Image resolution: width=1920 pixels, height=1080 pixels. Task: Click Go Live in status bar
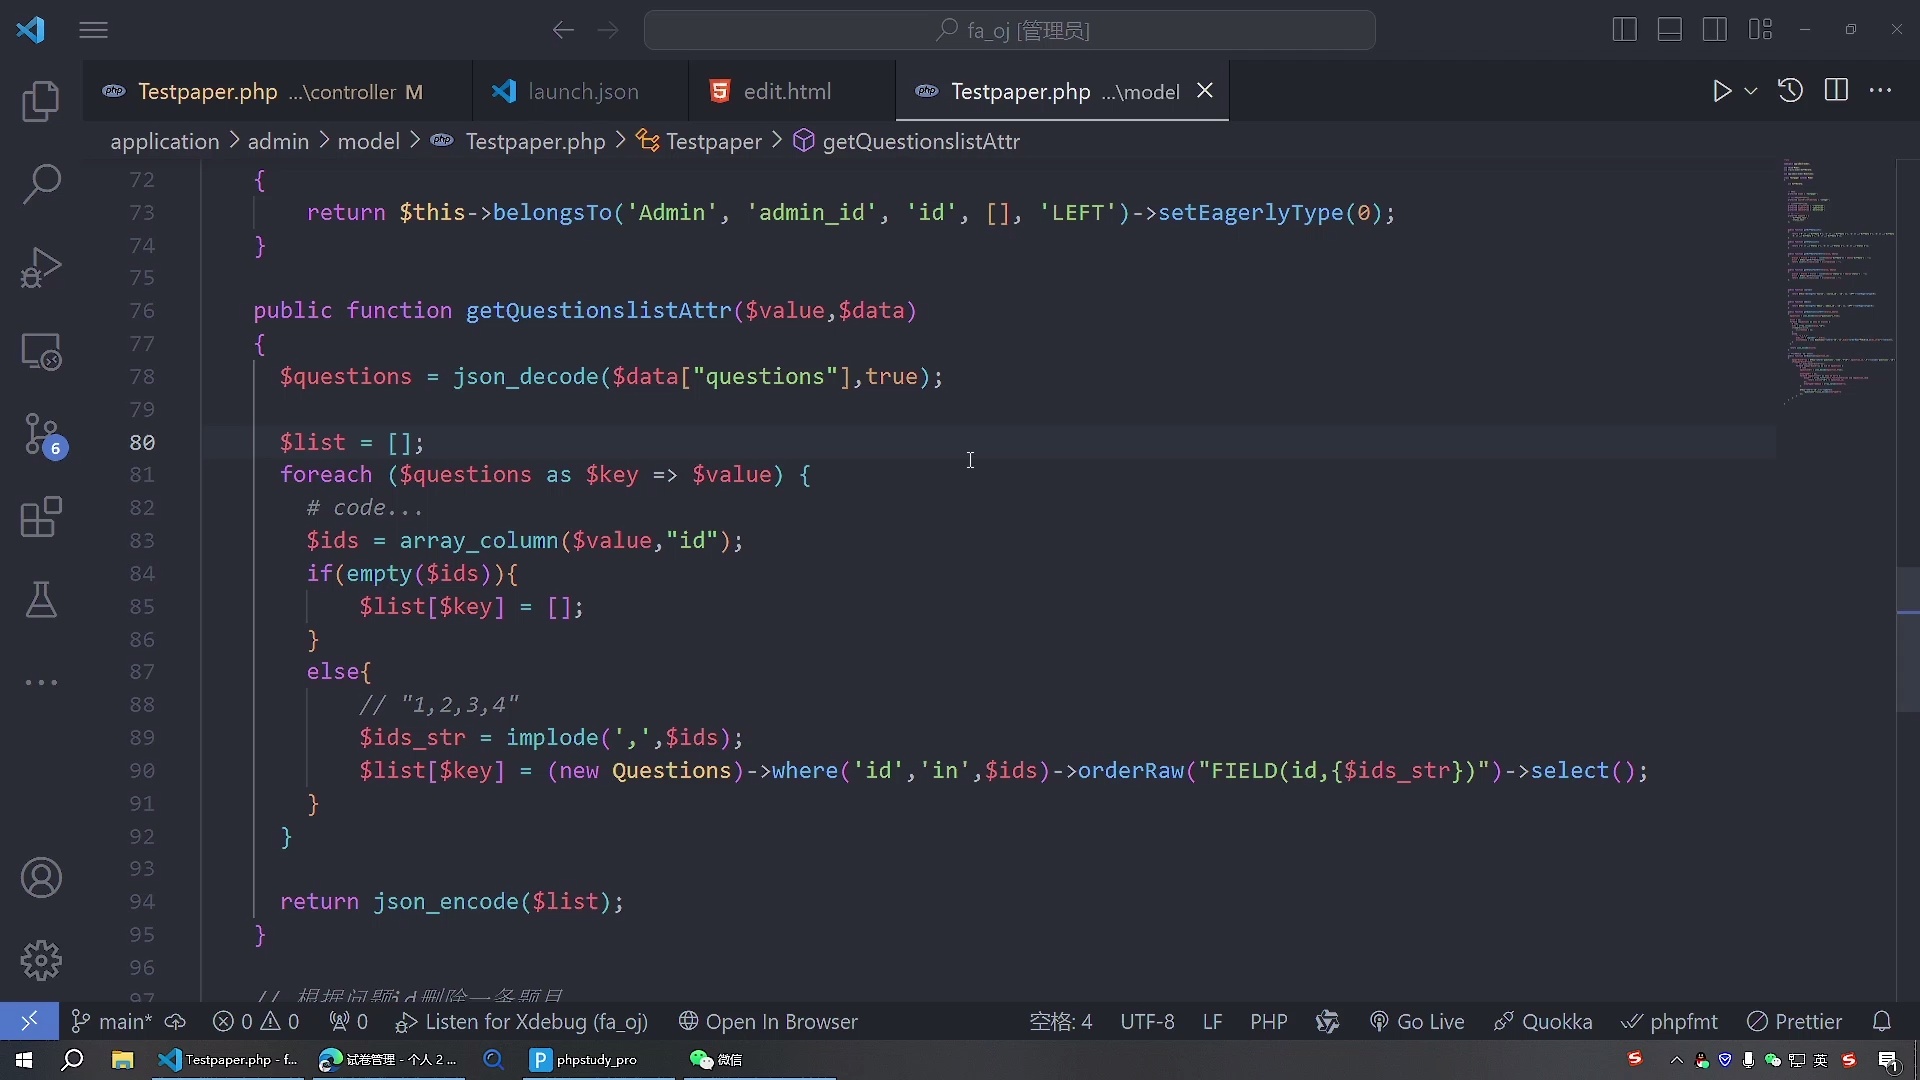coord(1417,1022)
